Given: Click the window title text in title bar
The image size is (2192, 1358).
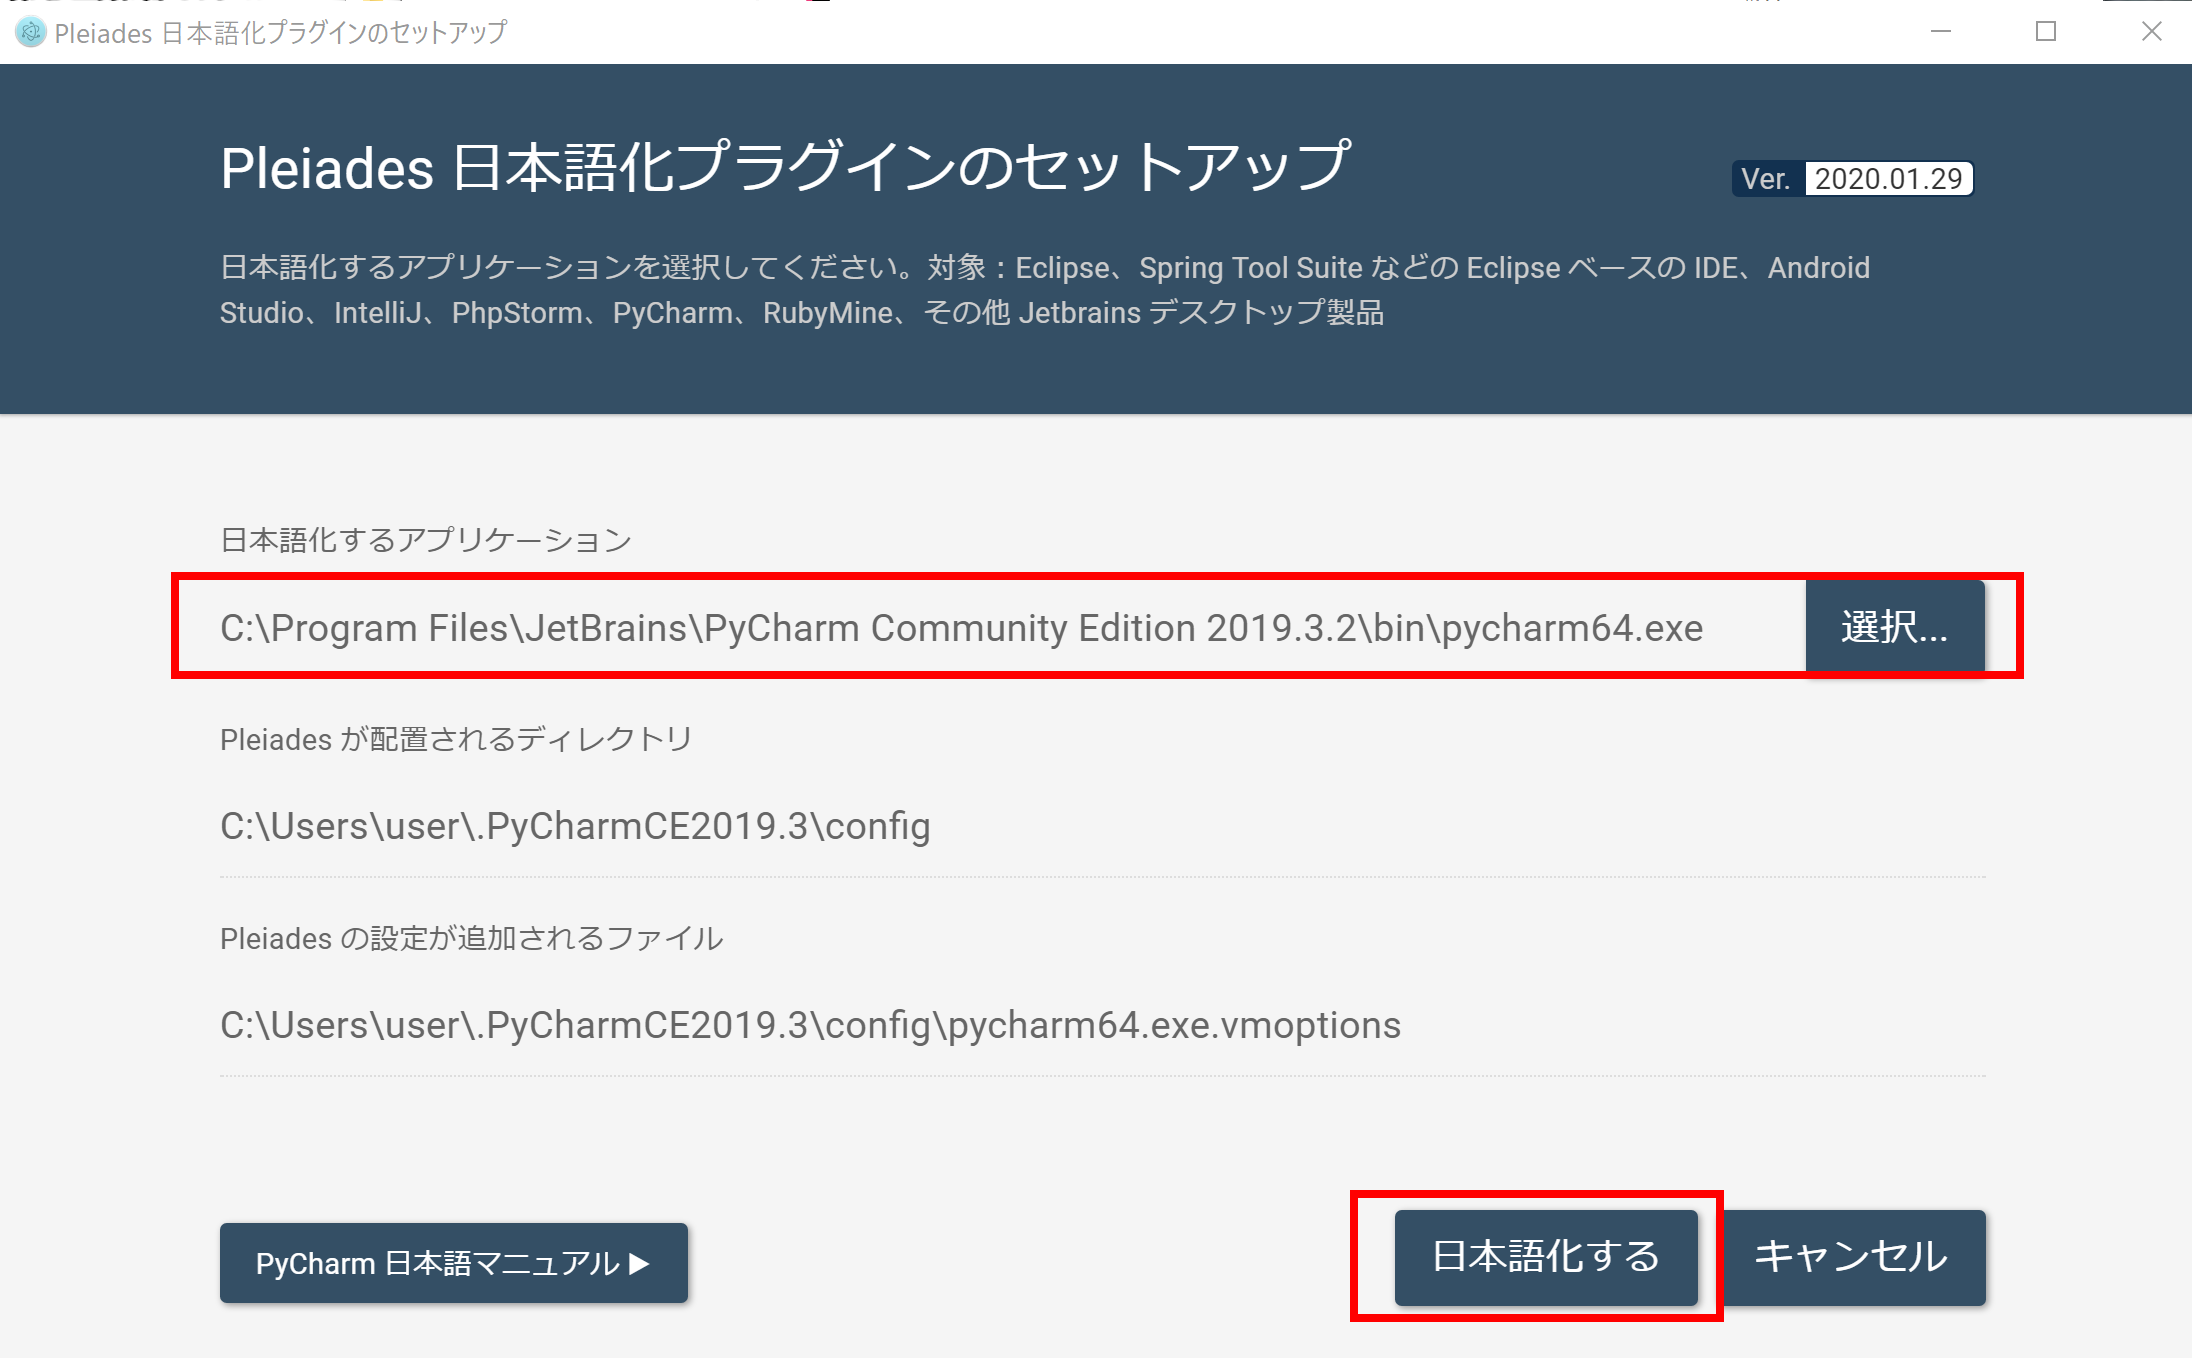Looking at the screenshot, I should (281, 33).
